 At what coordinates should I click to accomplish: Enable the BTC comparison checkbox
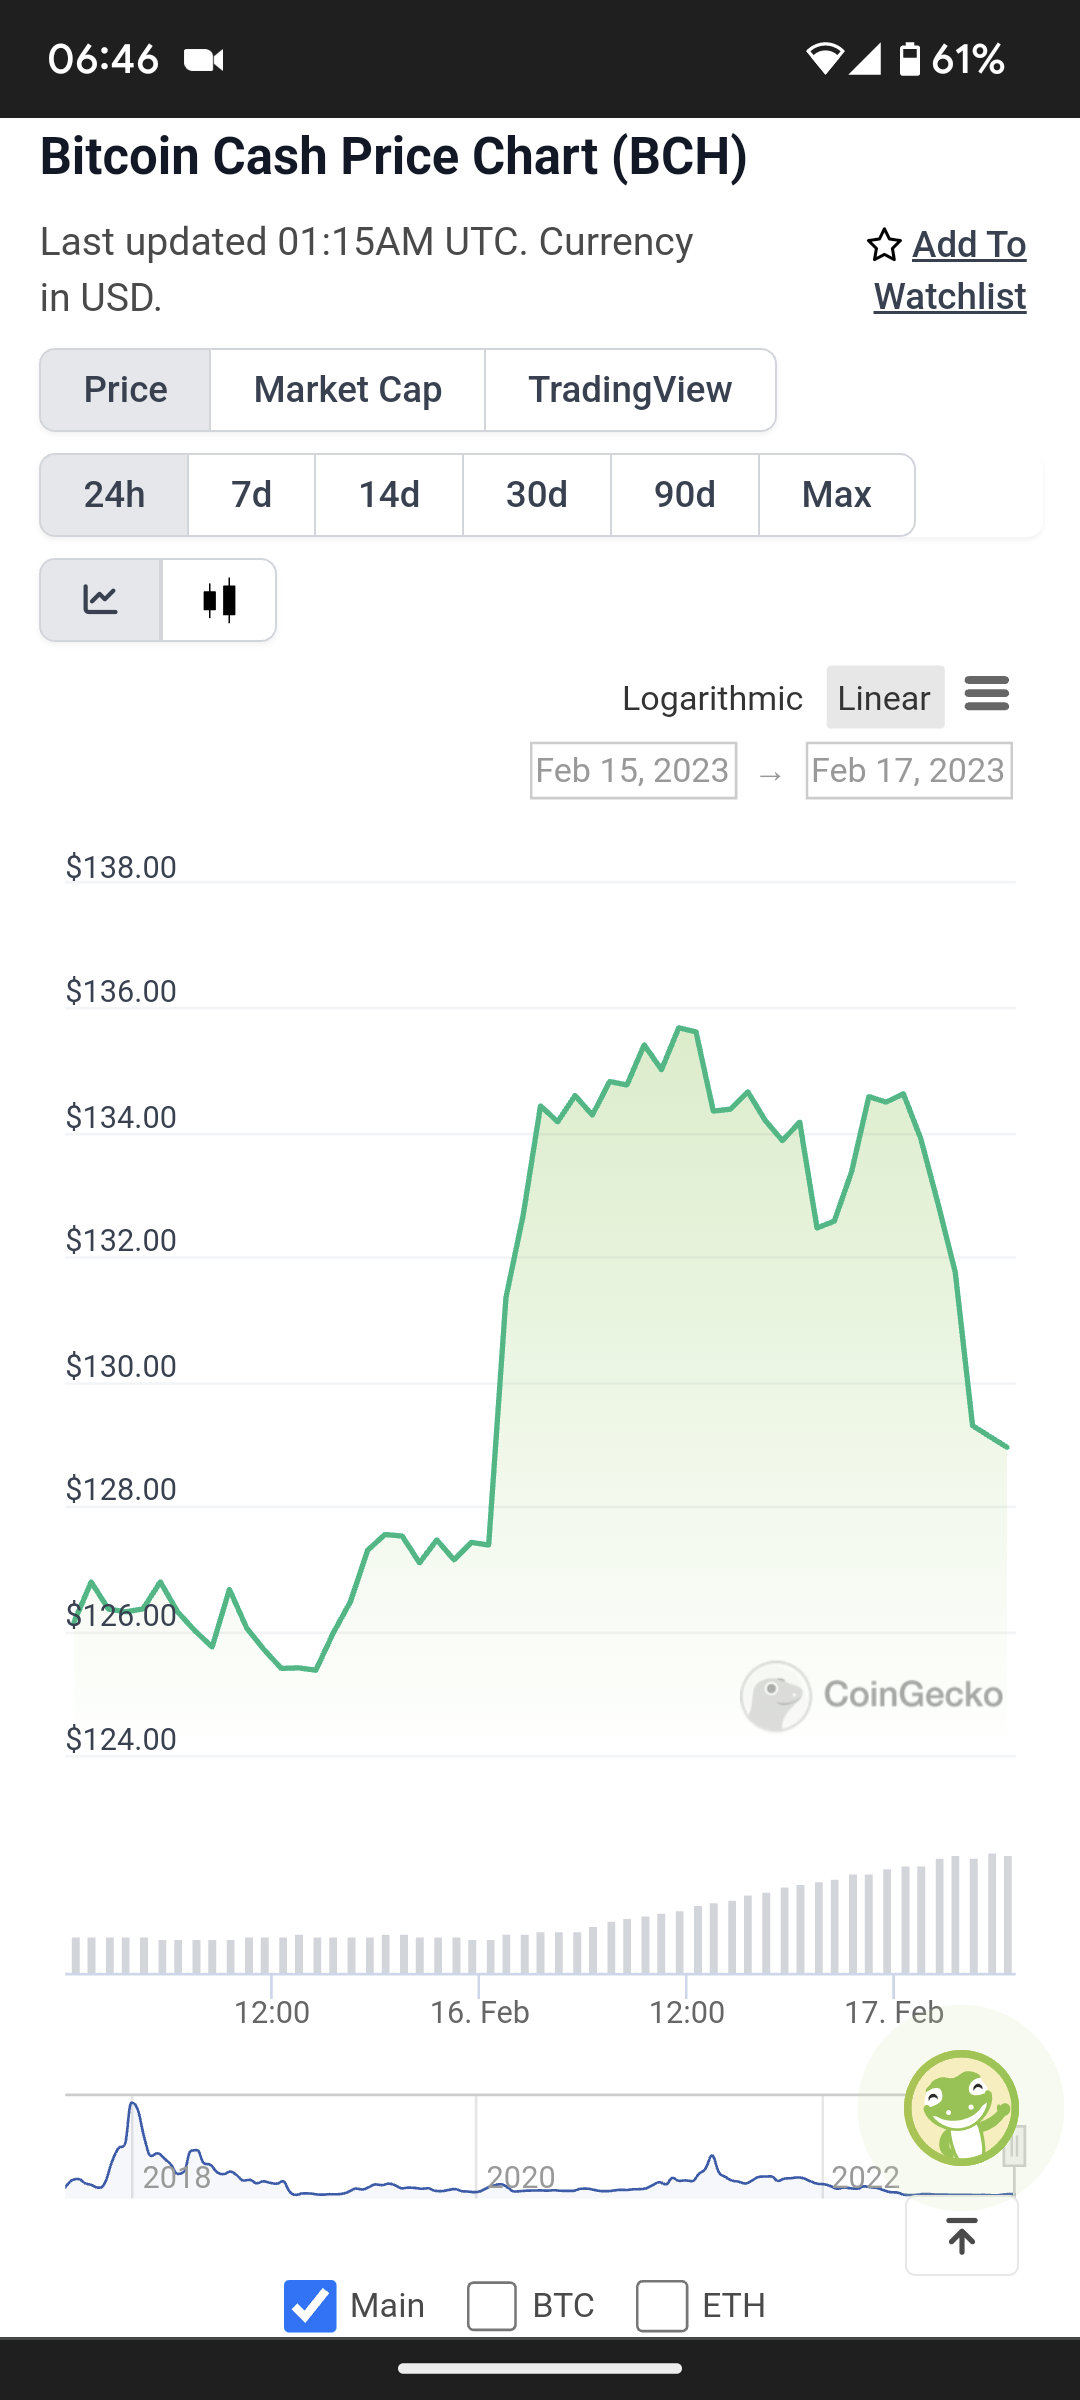pos(492,2306)
